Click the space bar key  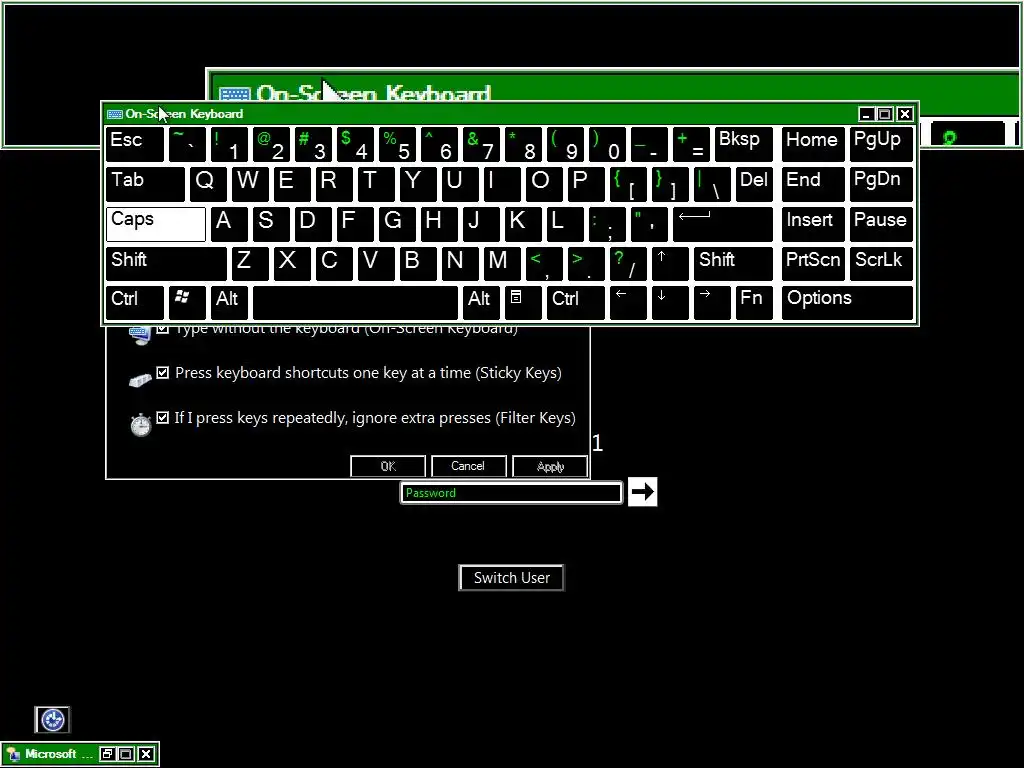click(355, 303)
